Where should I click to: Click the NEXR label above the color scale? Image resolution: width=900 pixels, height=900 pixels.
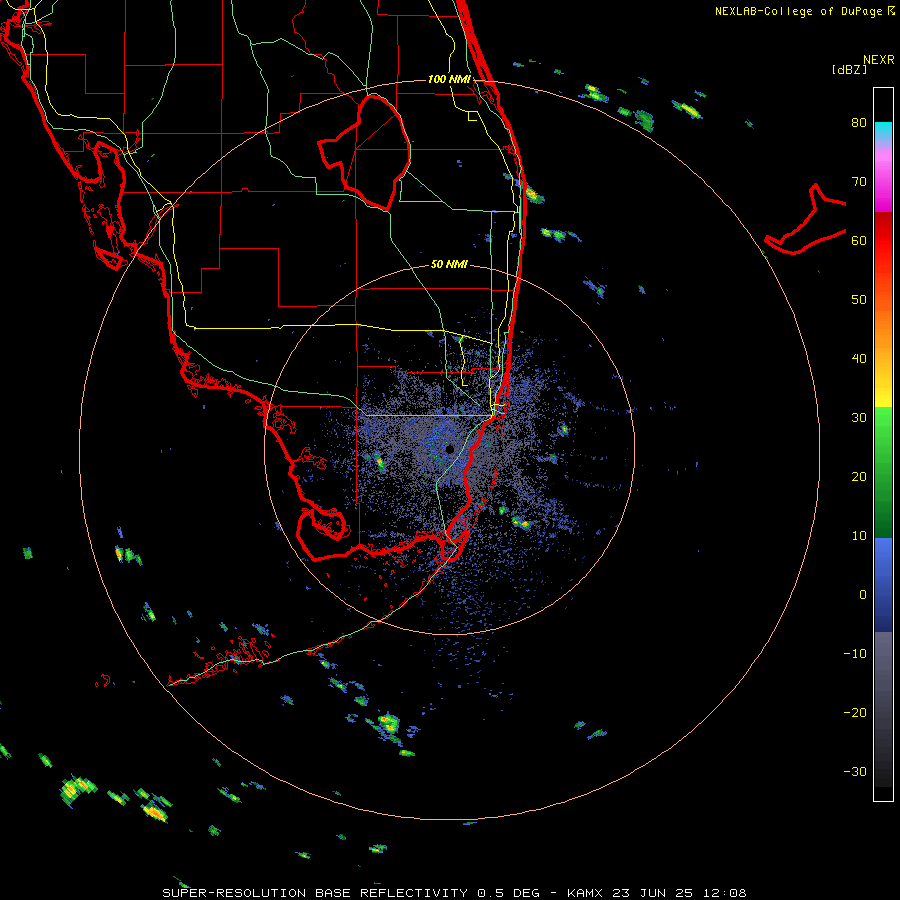879,60
